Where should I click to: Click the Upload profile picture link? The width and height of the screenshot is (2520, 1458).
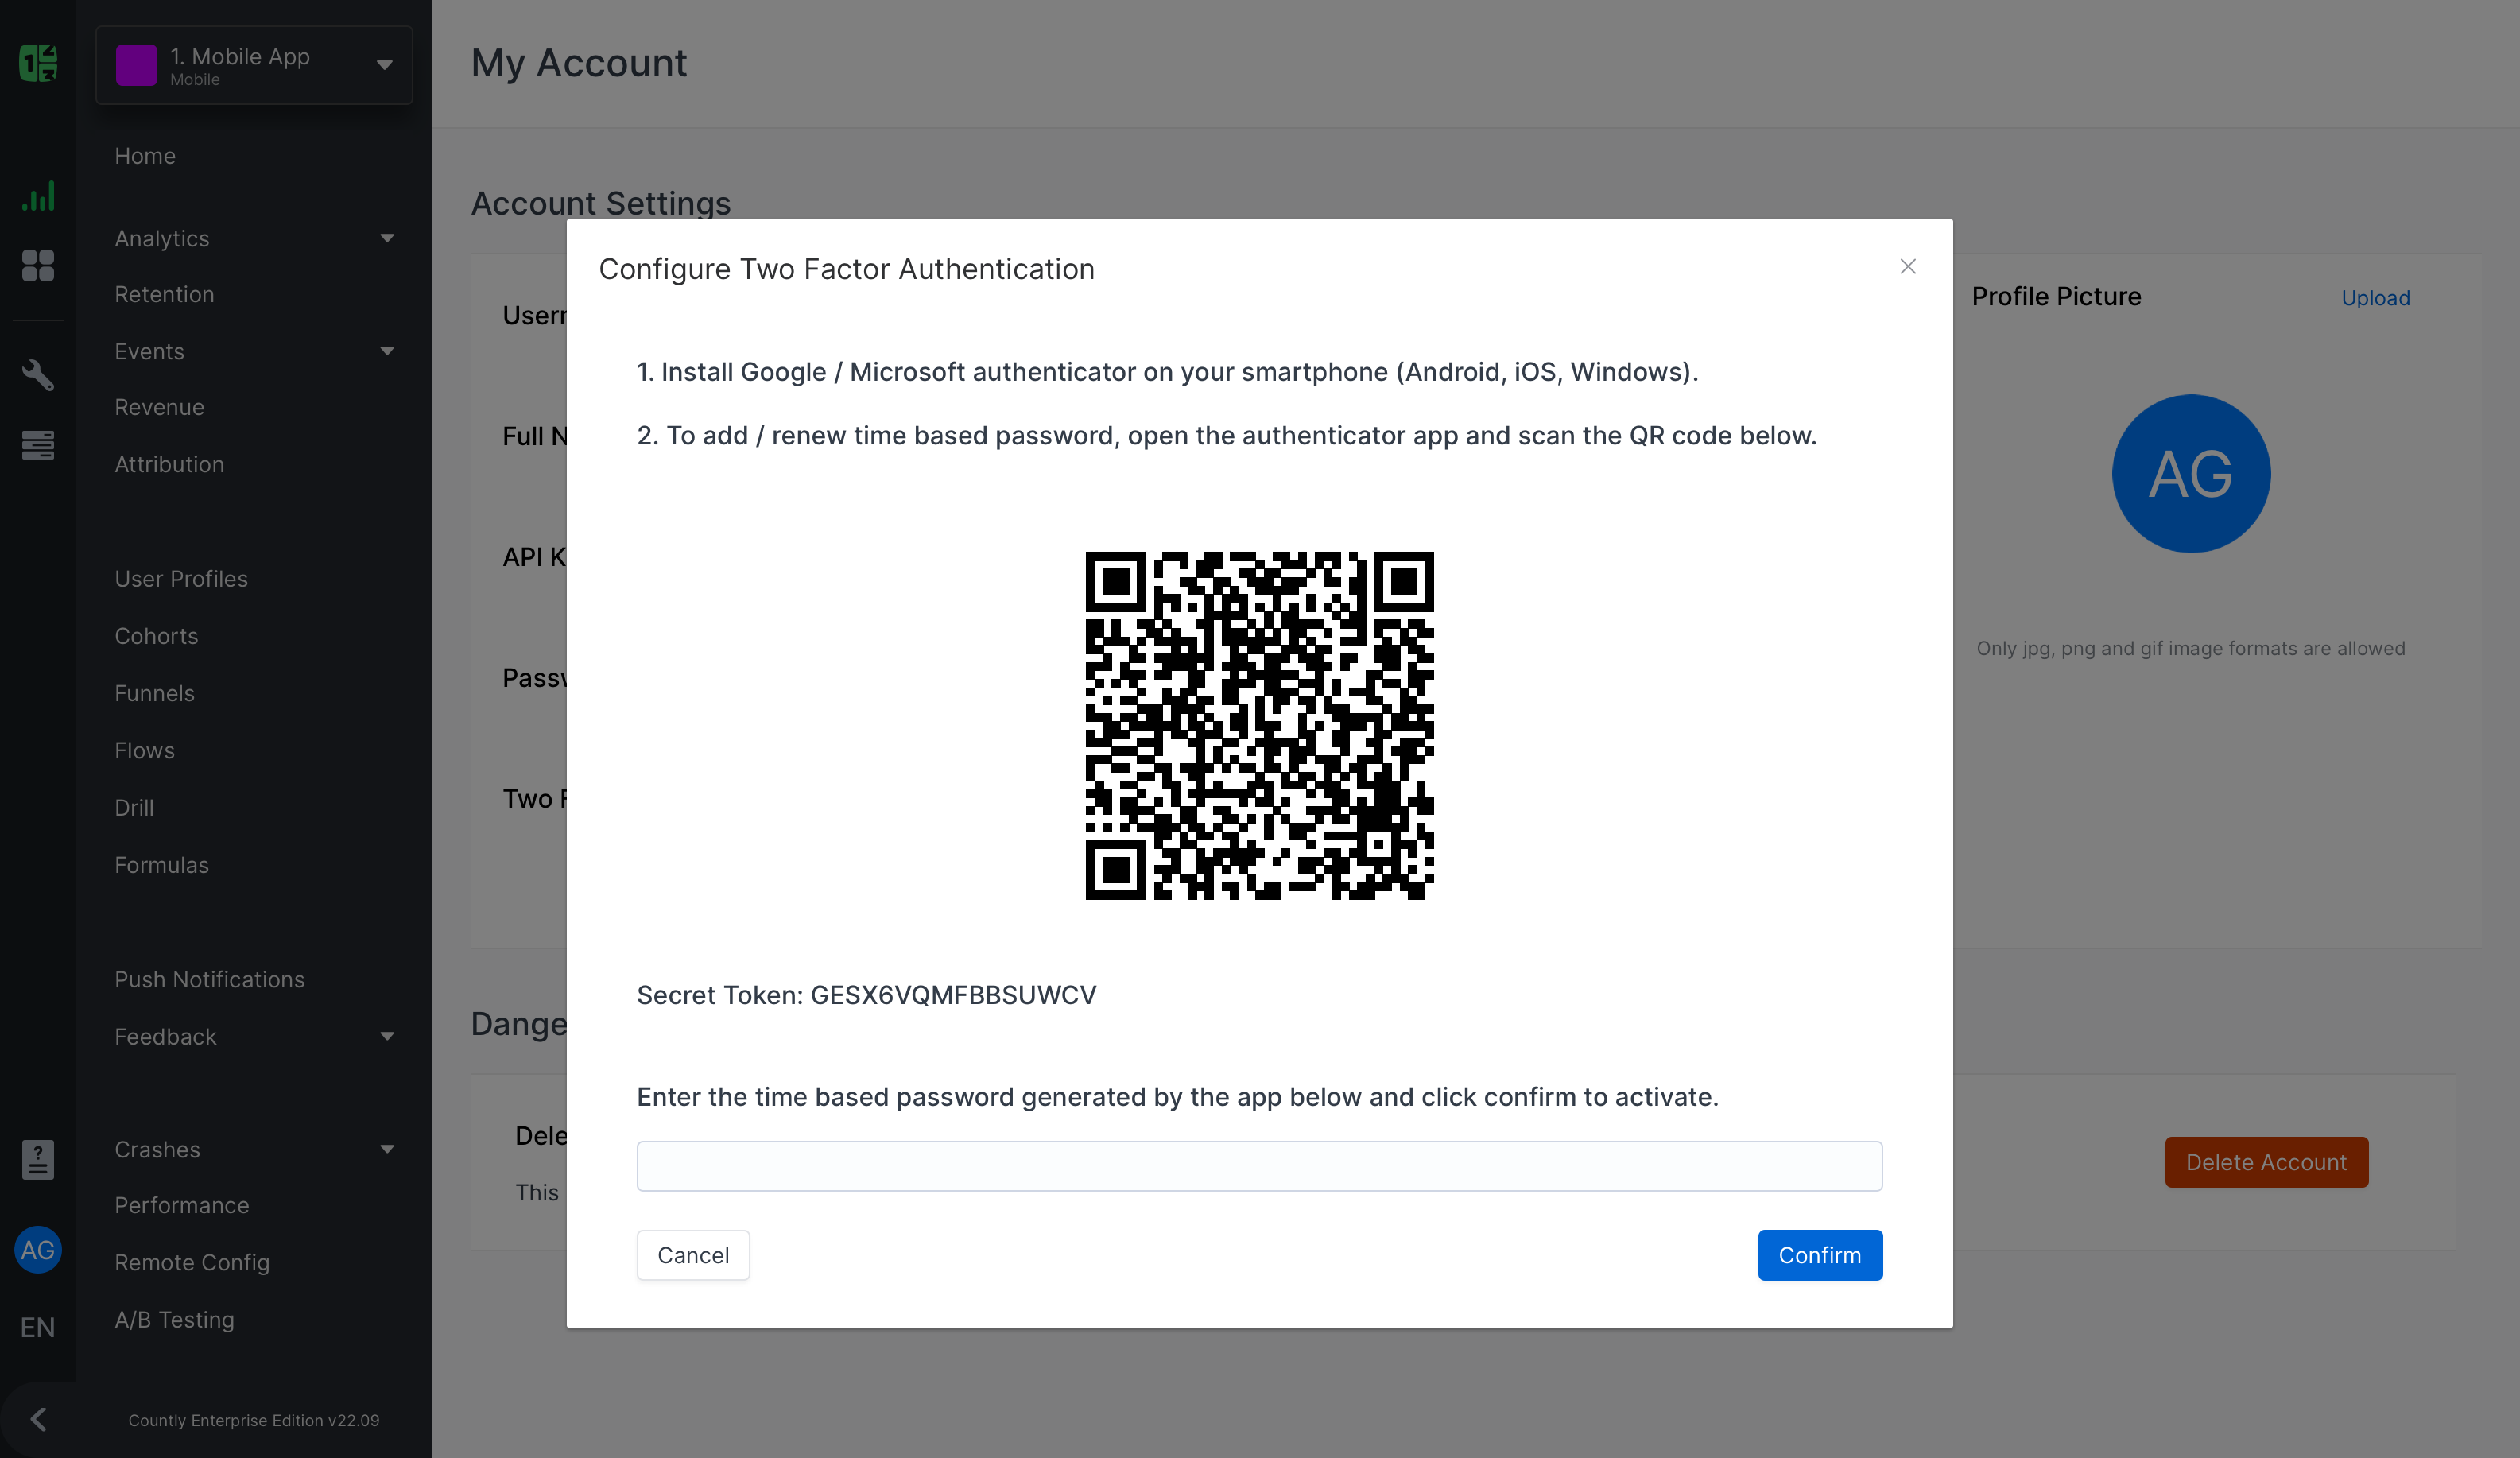point(2375,298)
